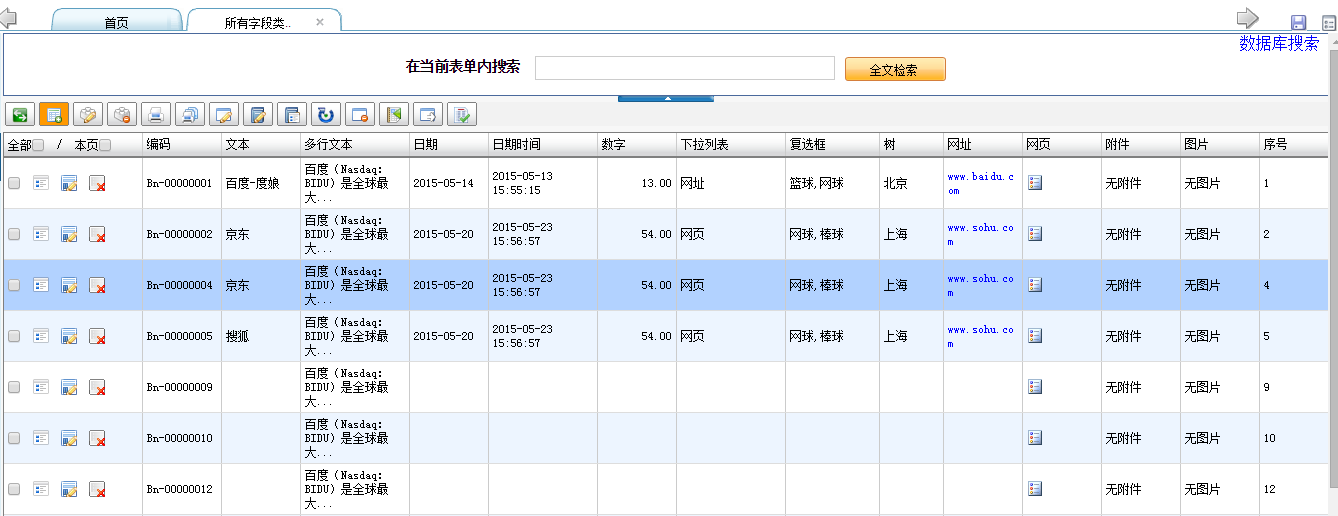Select date cell 2015-05-14
Image resolution: width=1338 pixels, height=516 pixels.
coord(443,184)
